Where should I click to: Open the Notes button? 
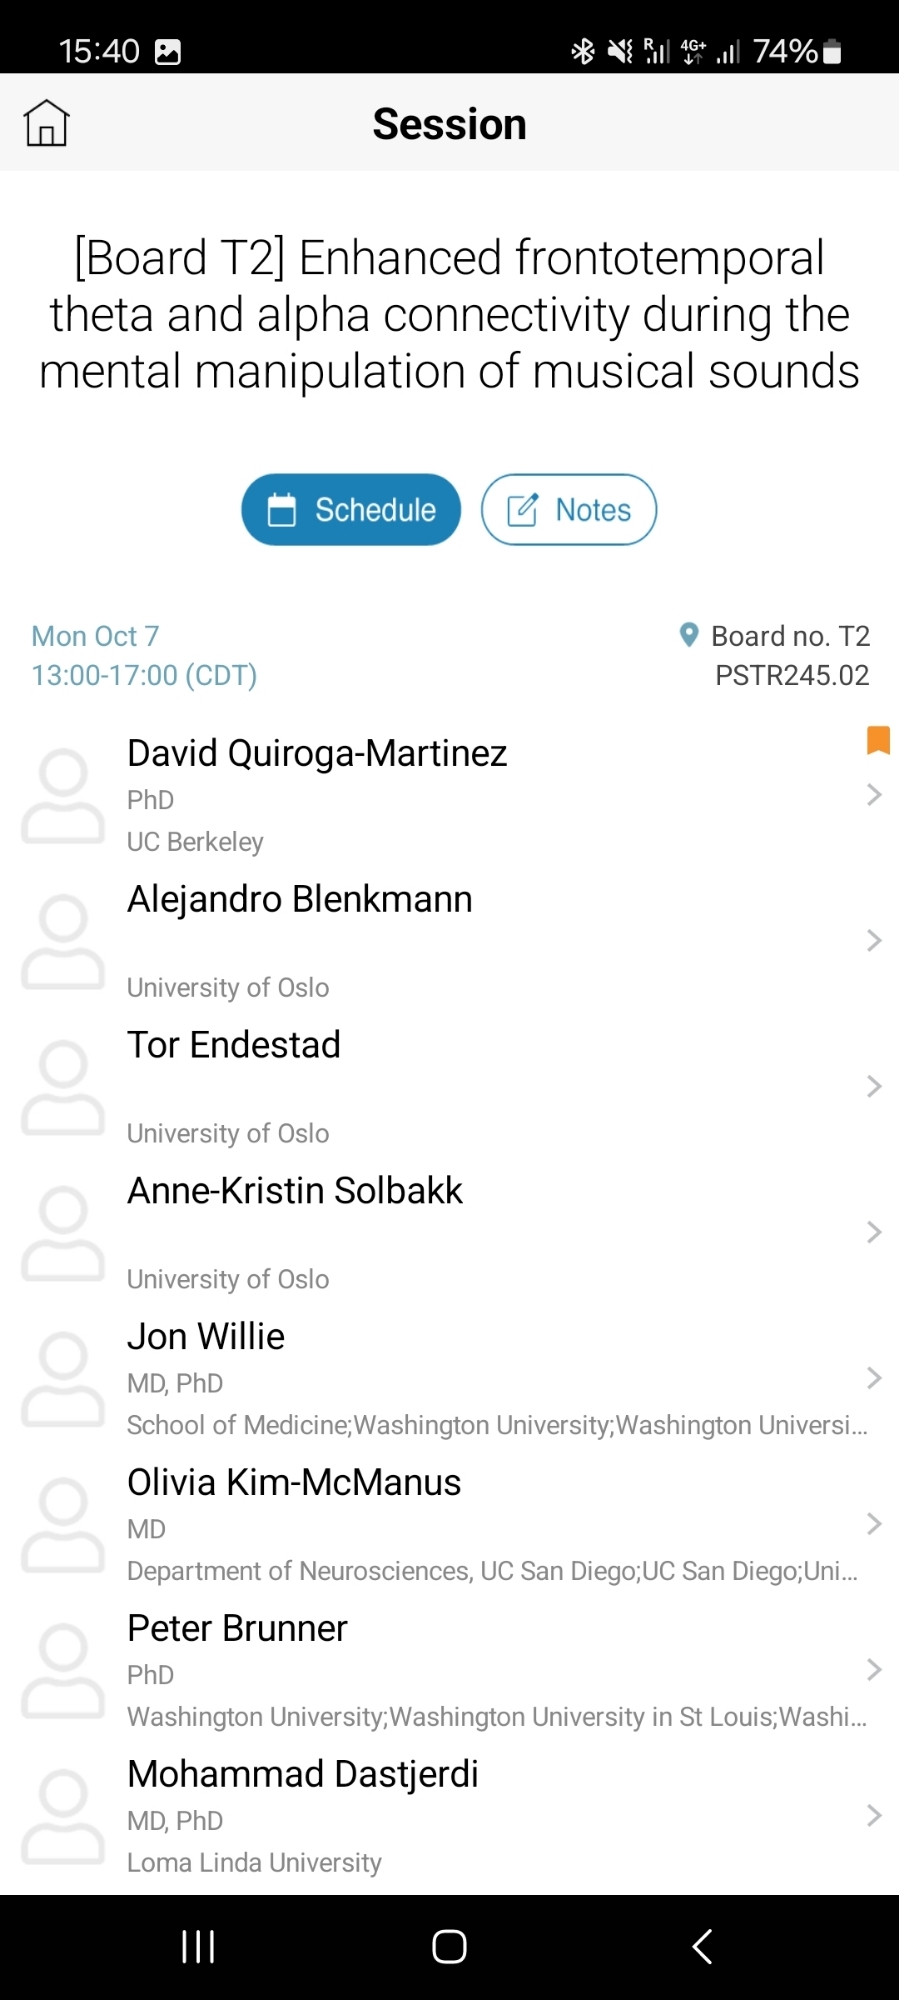pos(569,510)
